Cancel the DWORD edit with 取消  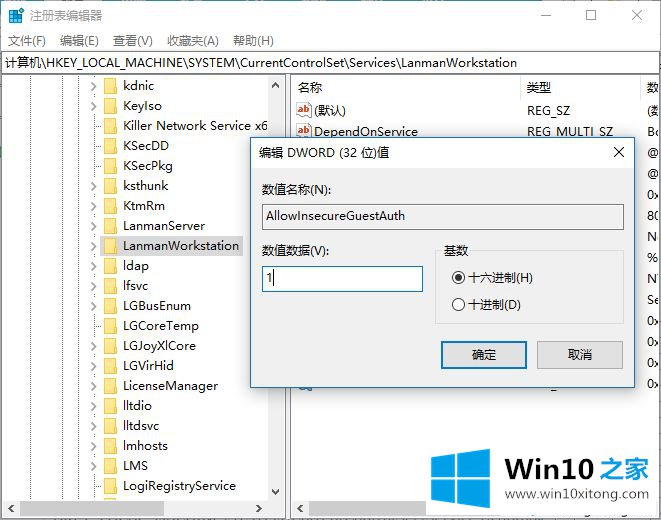point(580,355)
